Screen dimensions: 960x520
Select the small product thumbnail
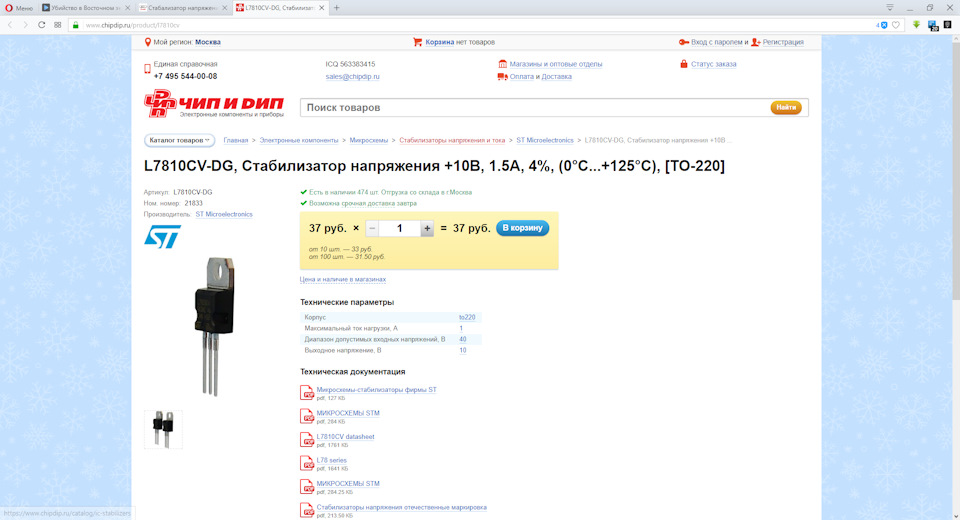pyautogui.click(x=163, y=429)
